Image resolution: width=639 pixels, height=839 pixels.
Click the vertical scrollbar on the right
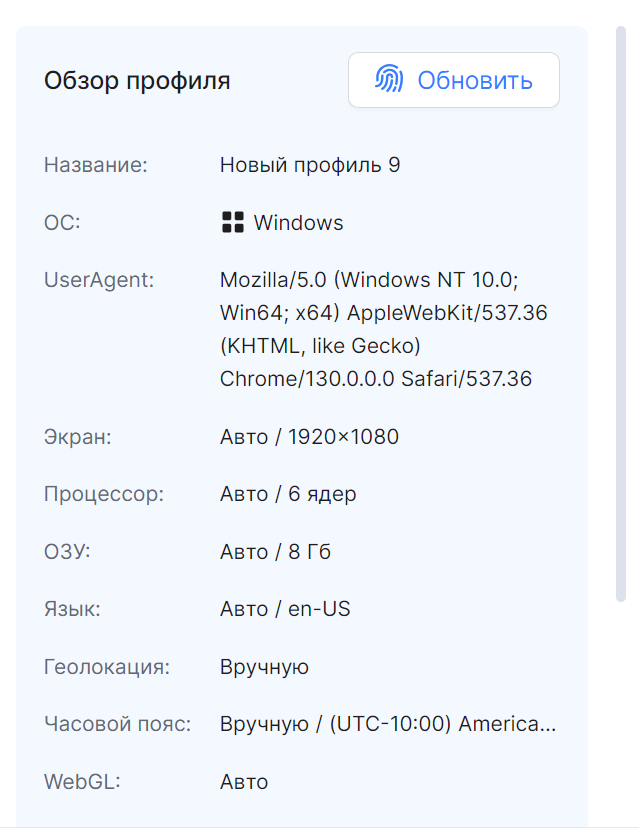coord(621,314)
